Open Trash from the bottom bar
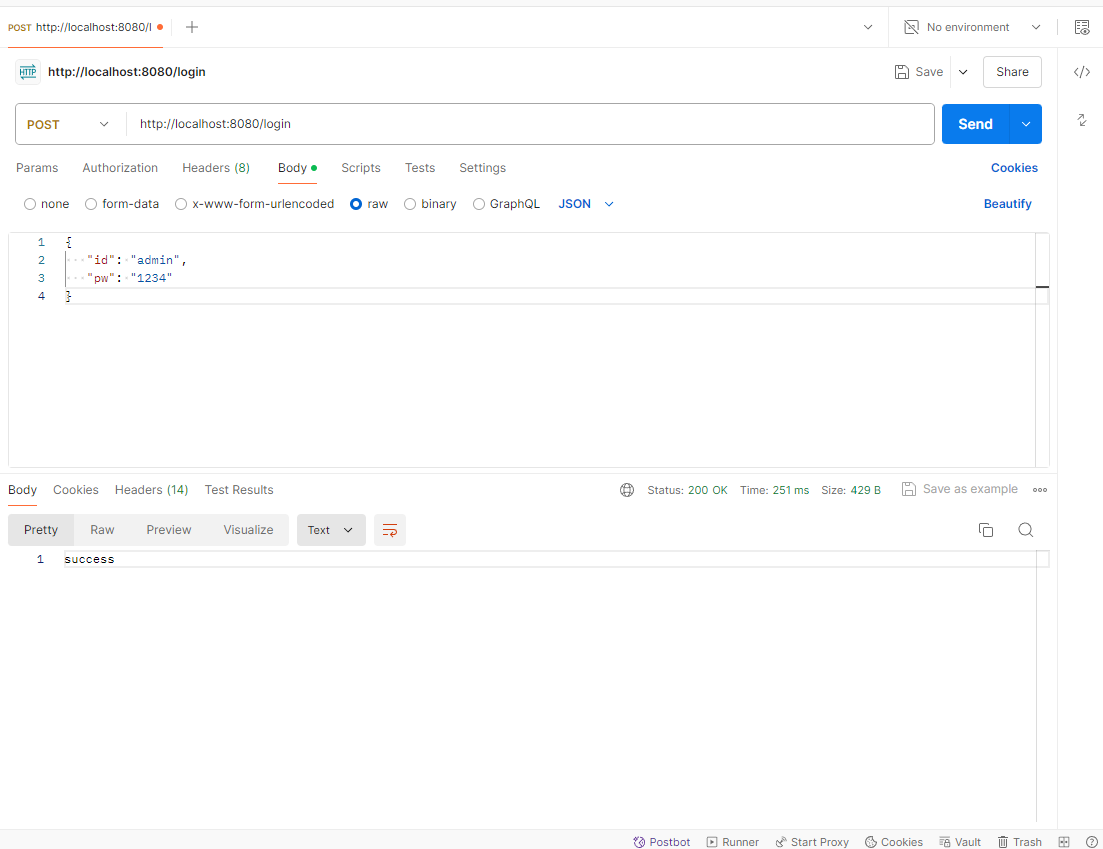The width and height of the screenshot is (1103, 849). [x=1019, y=842]
